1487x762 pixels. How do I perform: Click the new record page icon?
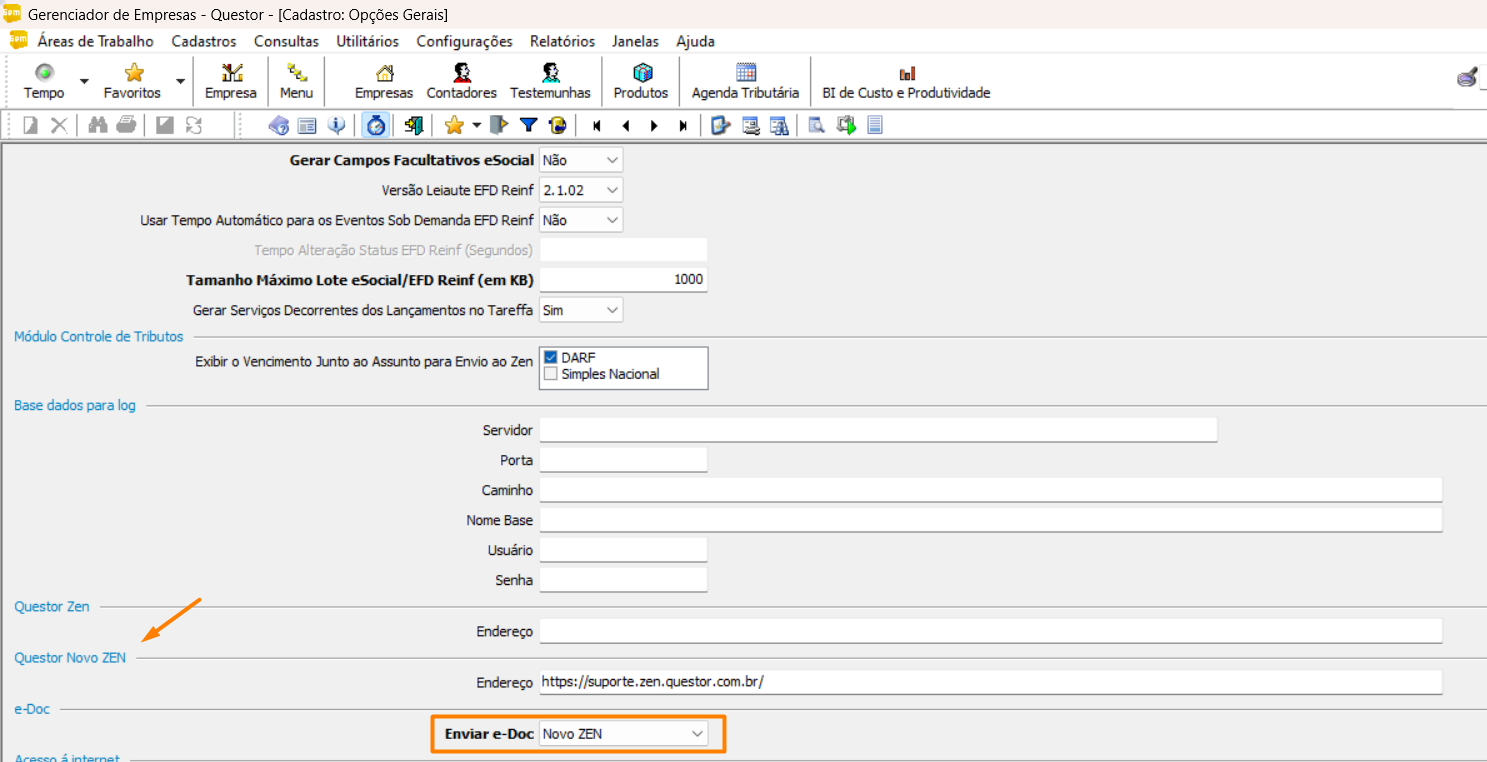(x=31, y=125)
